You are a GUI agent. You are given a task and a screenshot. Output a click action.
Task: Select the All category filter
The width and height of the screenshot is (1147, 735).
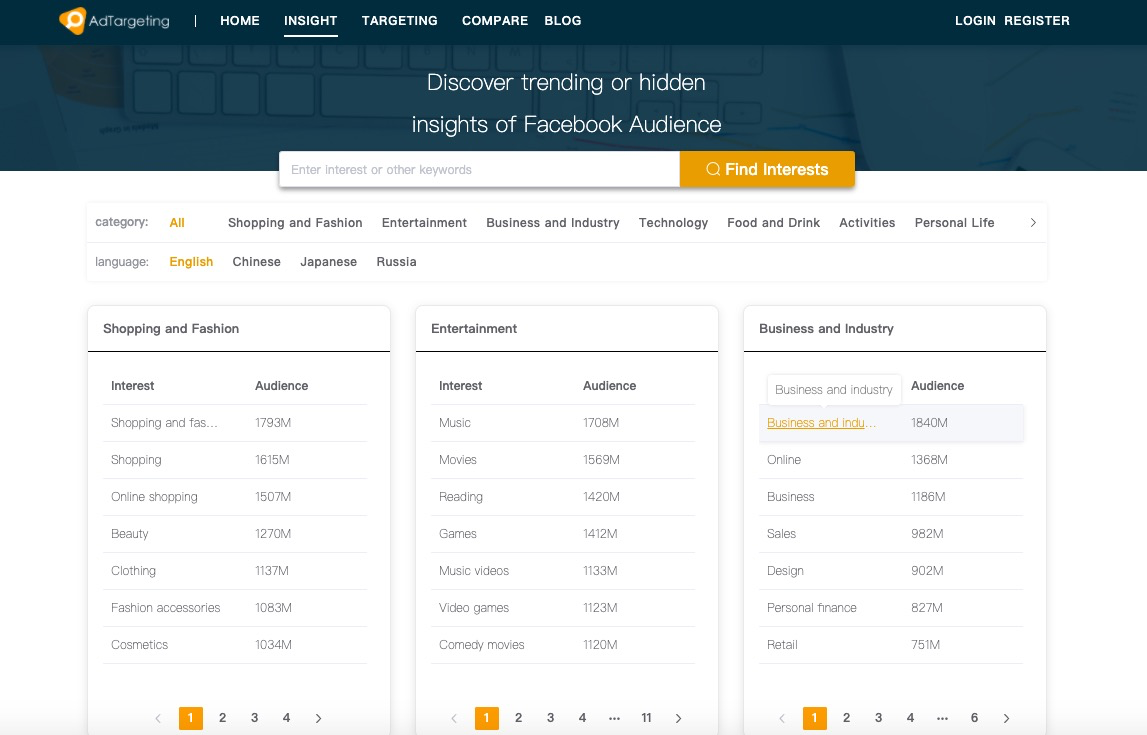(177, 223)
